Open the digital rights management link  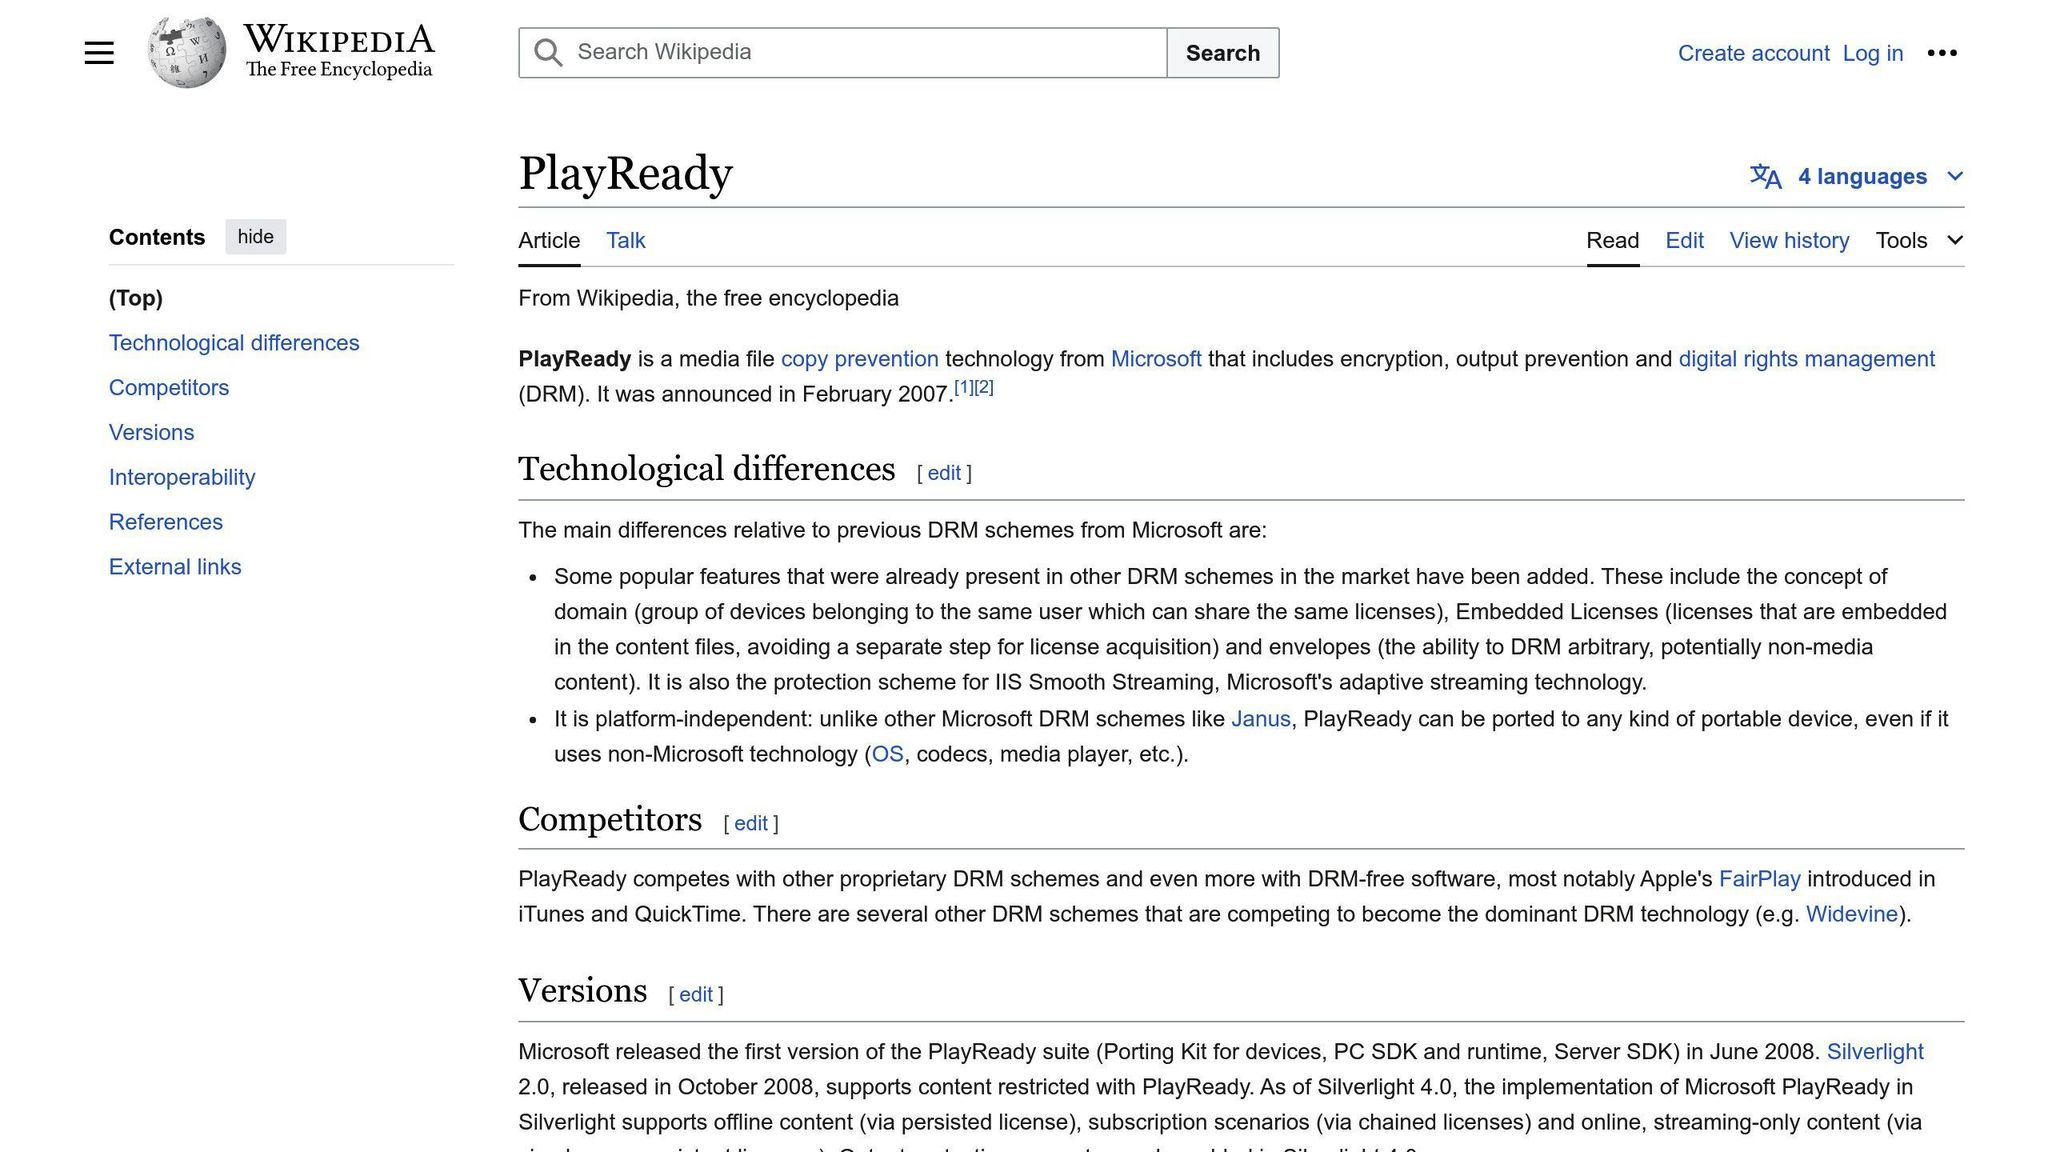pyautogui.click(x=1806, y=359)
